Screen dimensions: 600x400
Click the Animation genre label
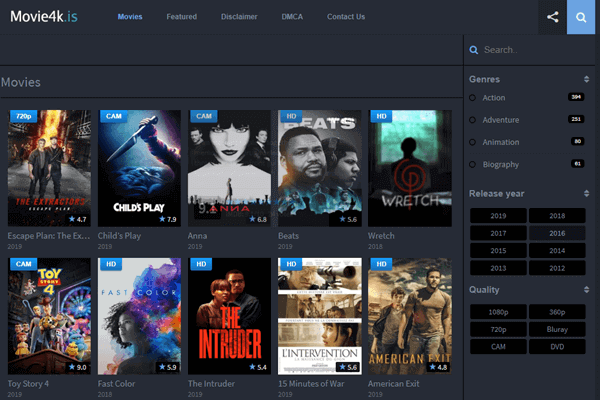tap(501, 142)
